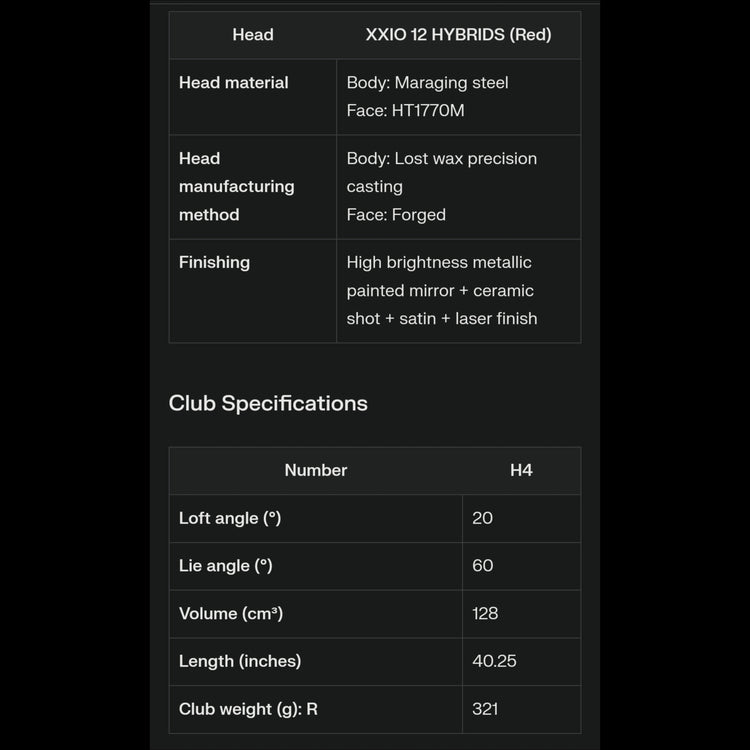Screen dimensions: 750x750
Task: Click the Face: HT1770M text
Action: tap(405, 111)
